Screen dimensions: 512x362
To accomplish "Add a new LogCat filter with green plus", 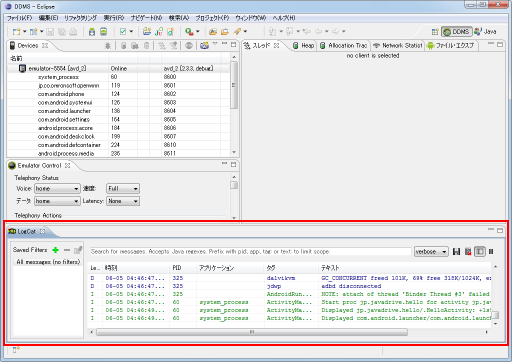I will (56, 250).
